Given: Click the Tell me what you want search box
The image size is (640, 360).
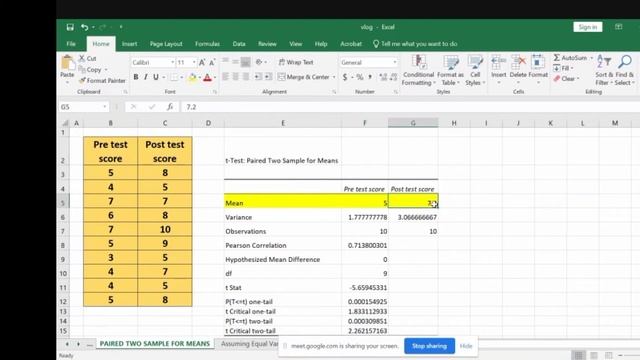Looking at the screenshot, I should click(x=415, y=44).
